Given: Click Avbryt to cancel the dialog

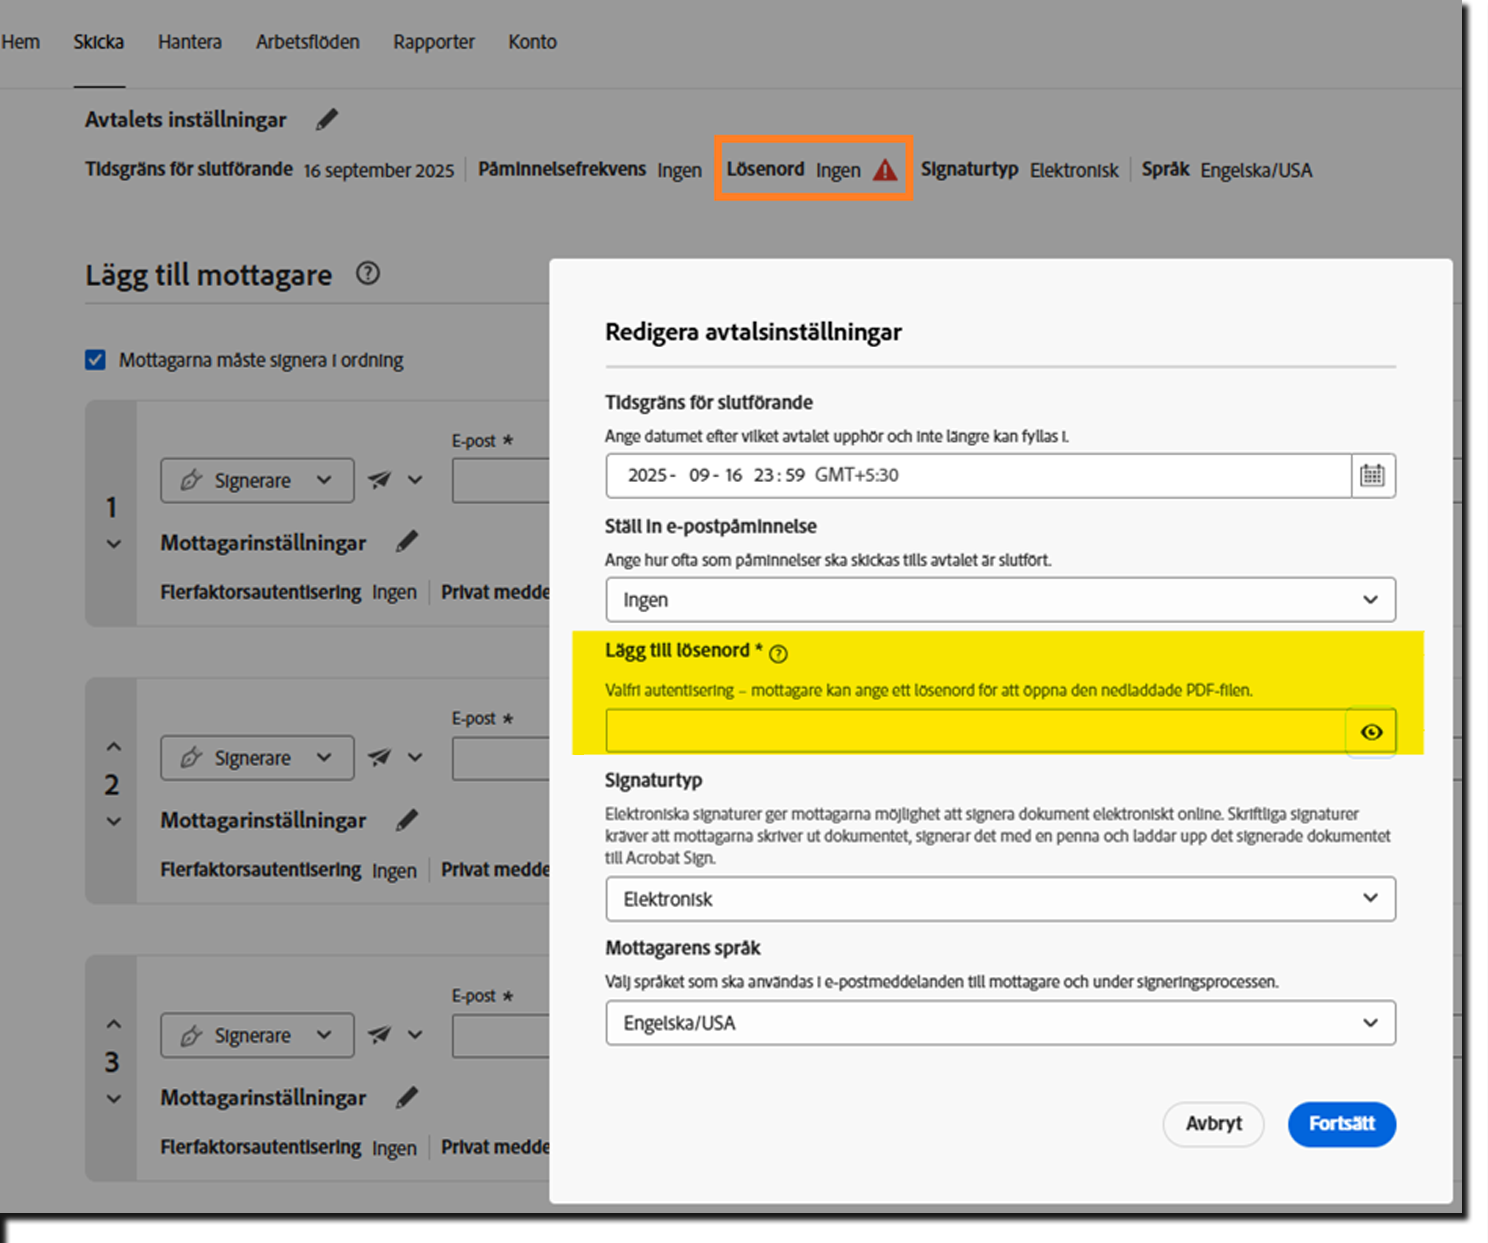Looking at the screenshot, I should point(1213,1124).
